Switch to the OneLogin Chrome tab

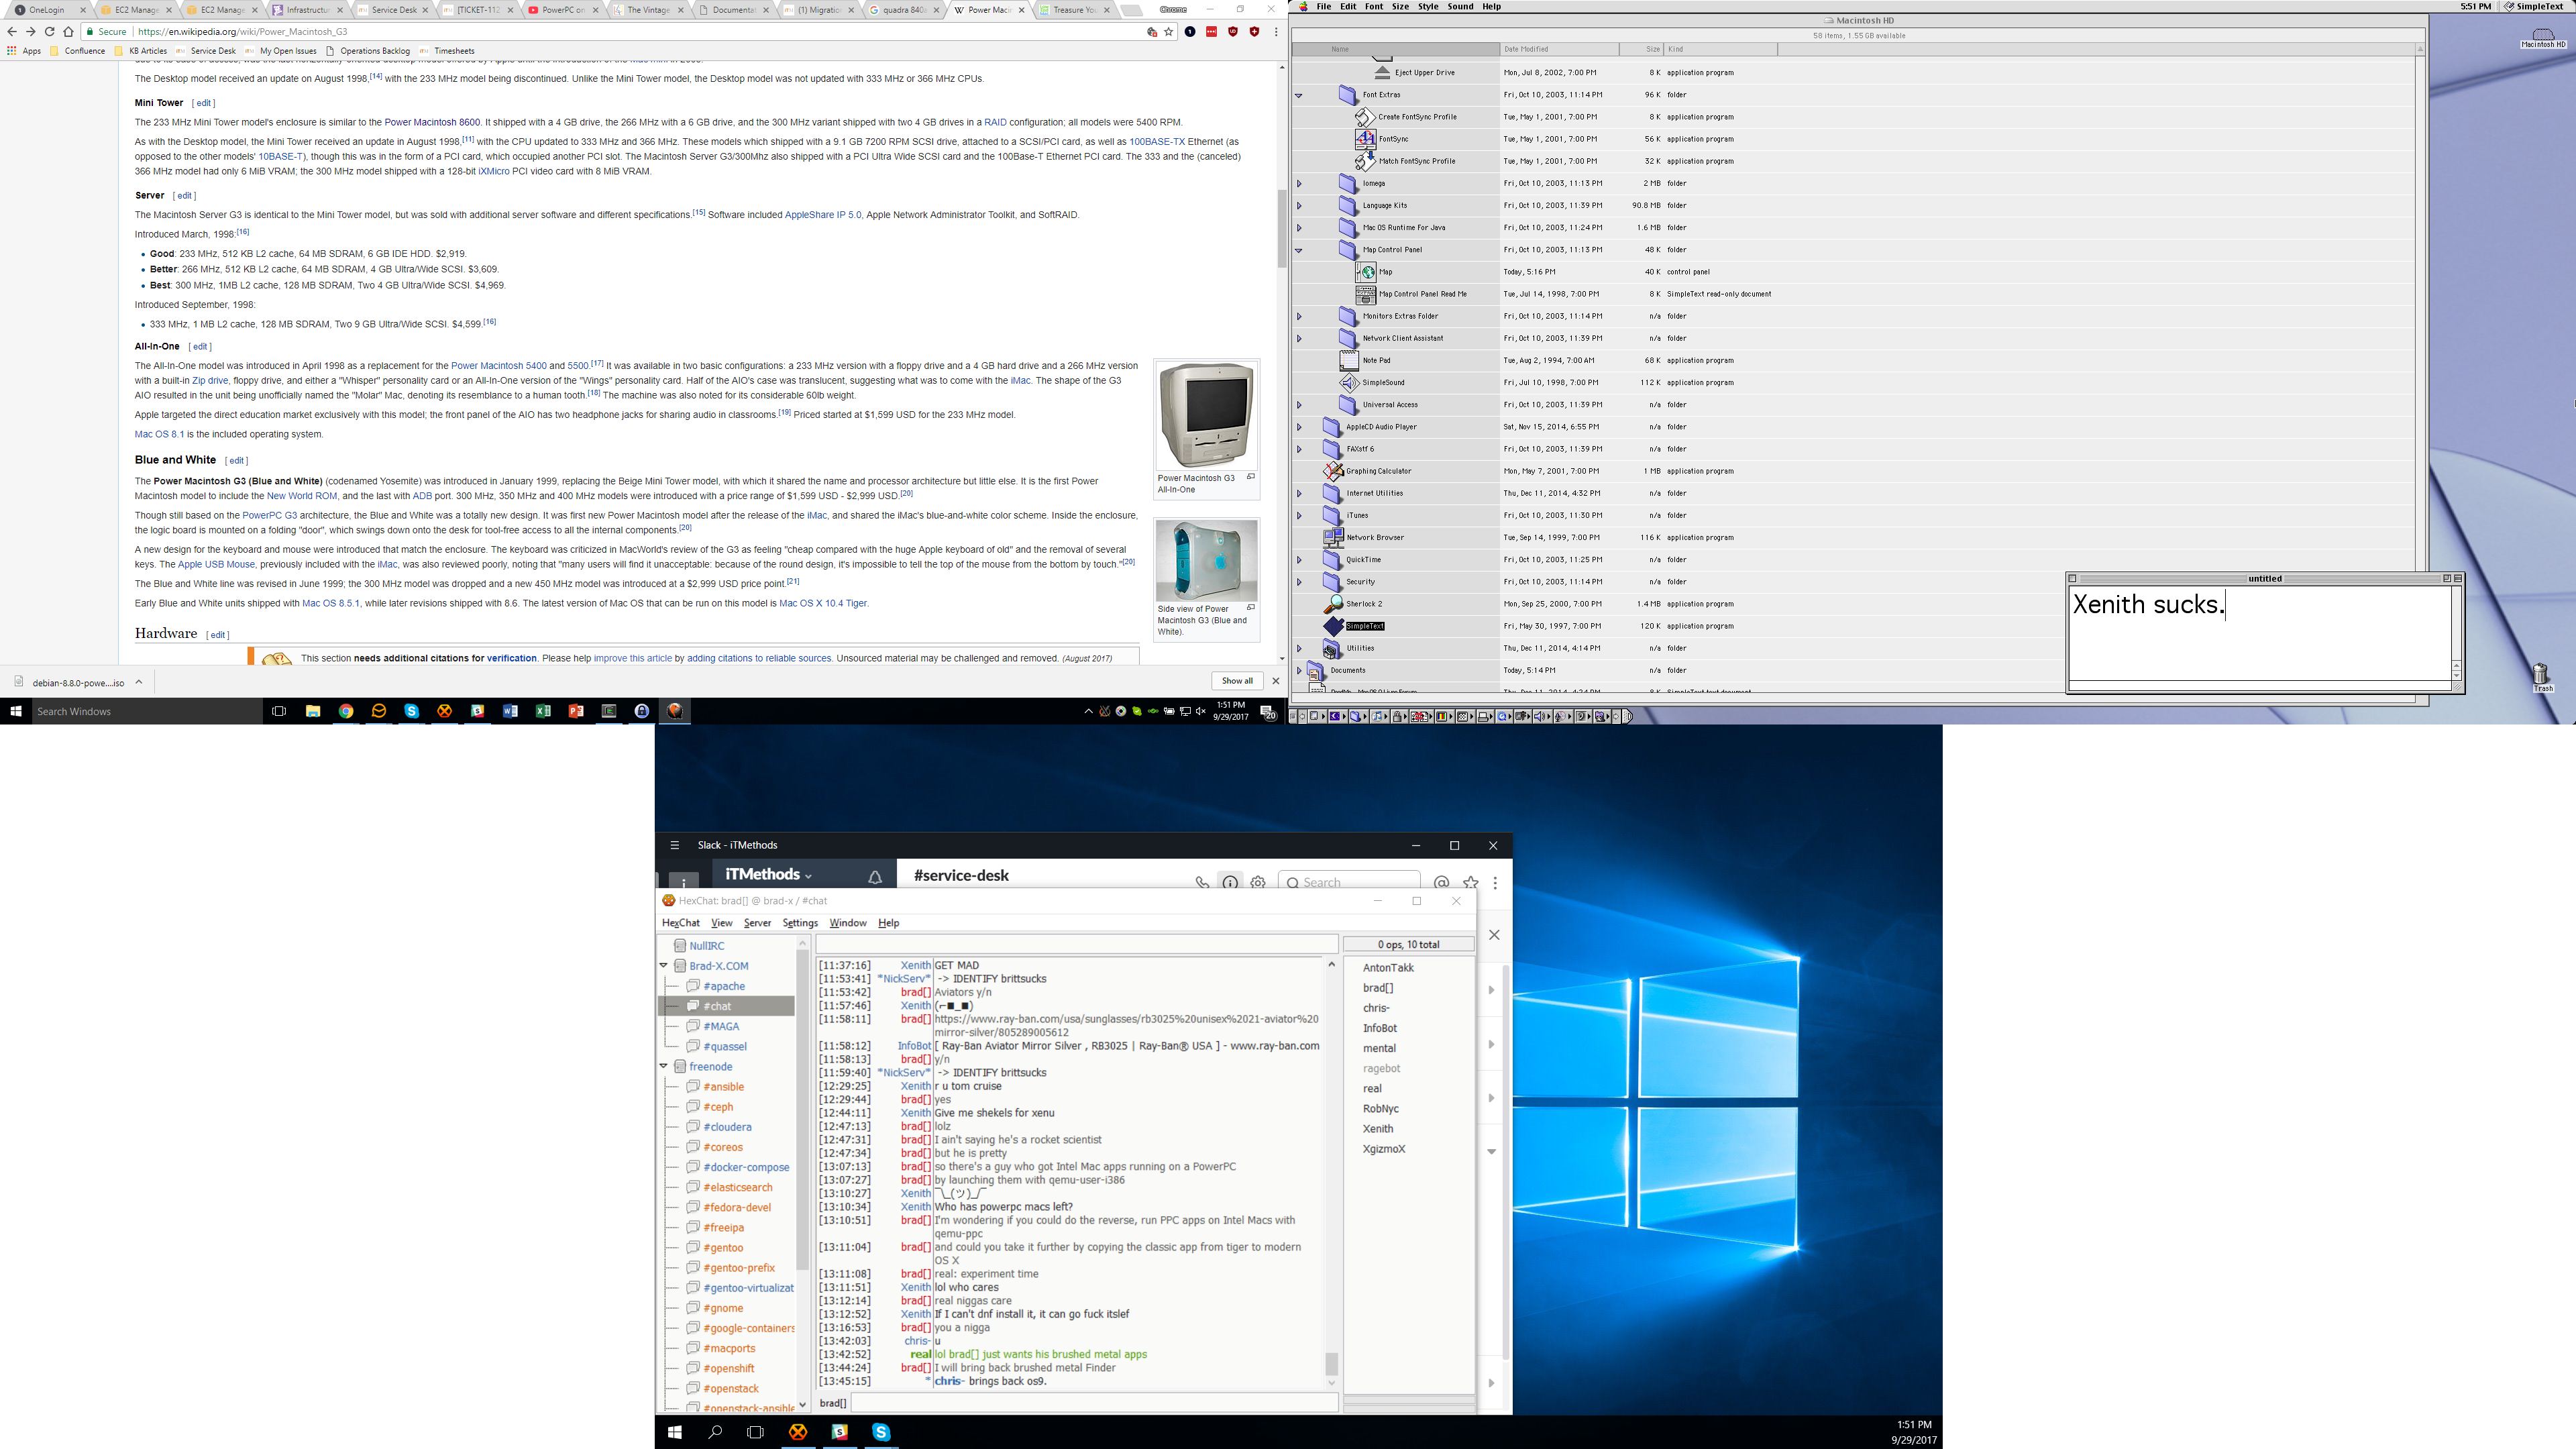click(x=48, y=10)
